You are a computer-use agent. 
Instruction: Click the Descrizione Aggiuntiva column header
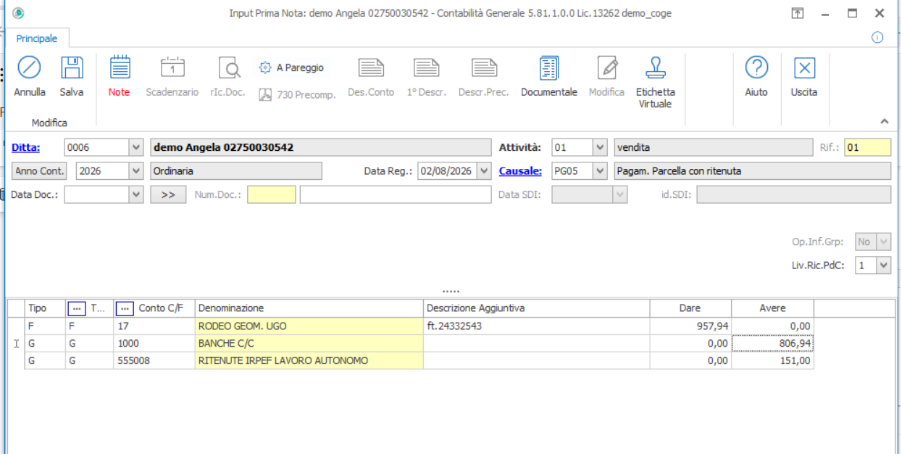click(x=537, y=308)
